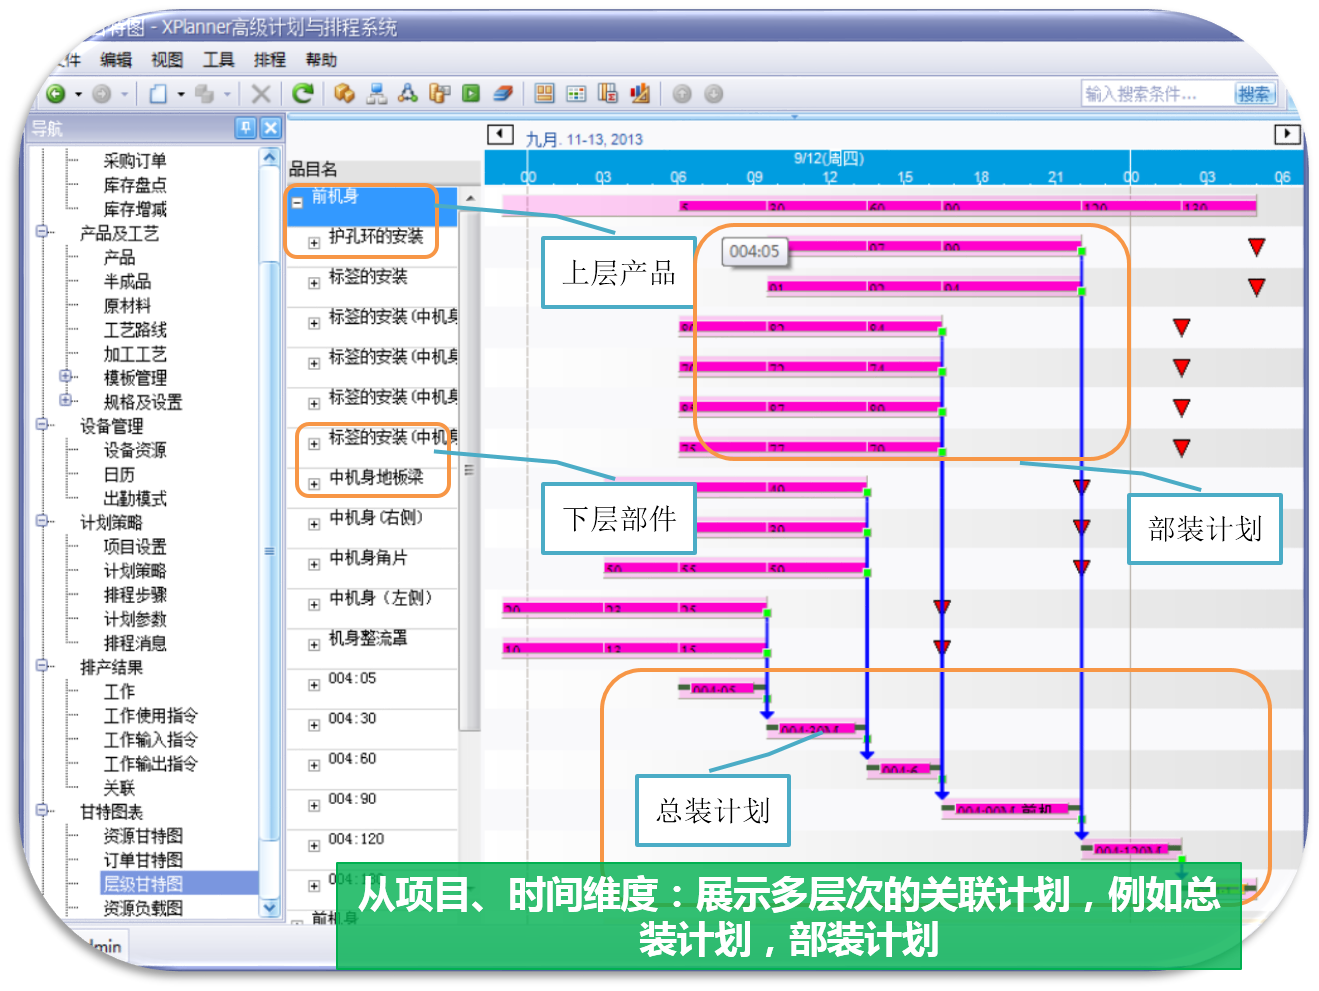The width and height of the screenshot is (1319, 991).
Task: Select 设备资源 in navigation tree
Action: tap(135, 450)
